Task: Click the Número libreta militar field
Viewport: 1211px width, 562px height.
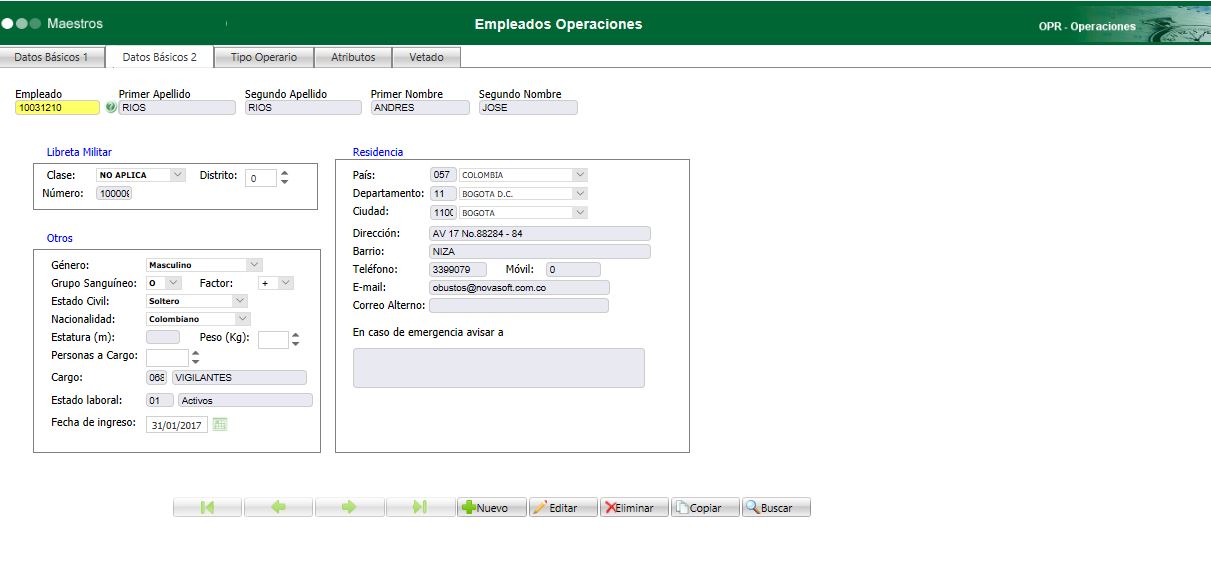Action: click(114, 193)
